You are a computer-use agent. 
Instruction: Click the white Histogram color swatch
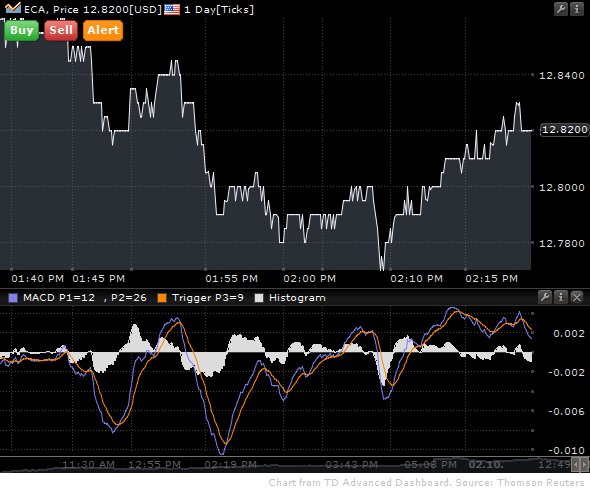[259, 298]
